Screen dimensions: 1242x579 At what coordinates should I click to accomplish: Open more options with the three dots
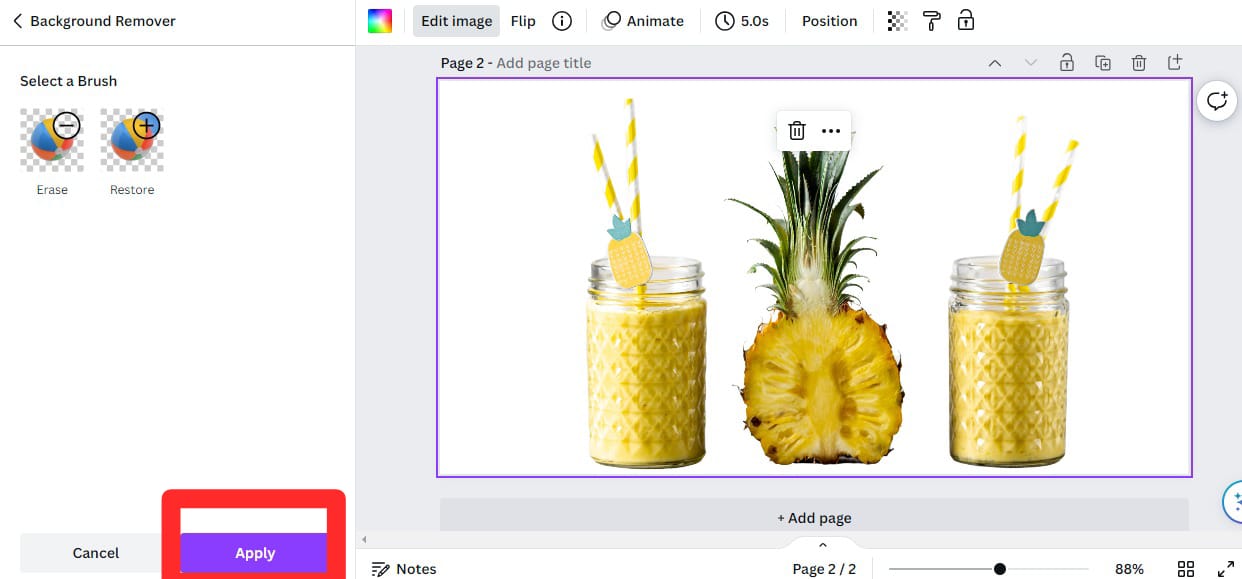[831, 130]
